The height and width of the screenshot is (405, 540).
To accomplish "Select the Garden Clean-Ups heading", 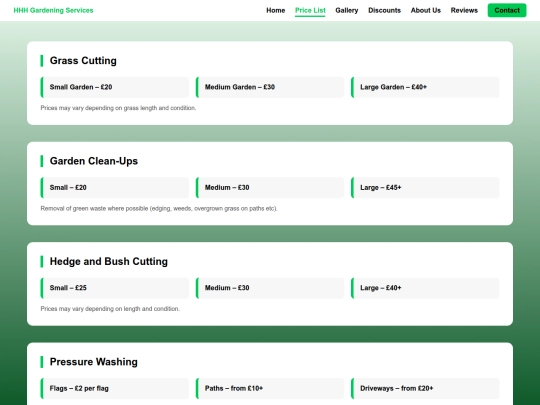I will 94,161.
